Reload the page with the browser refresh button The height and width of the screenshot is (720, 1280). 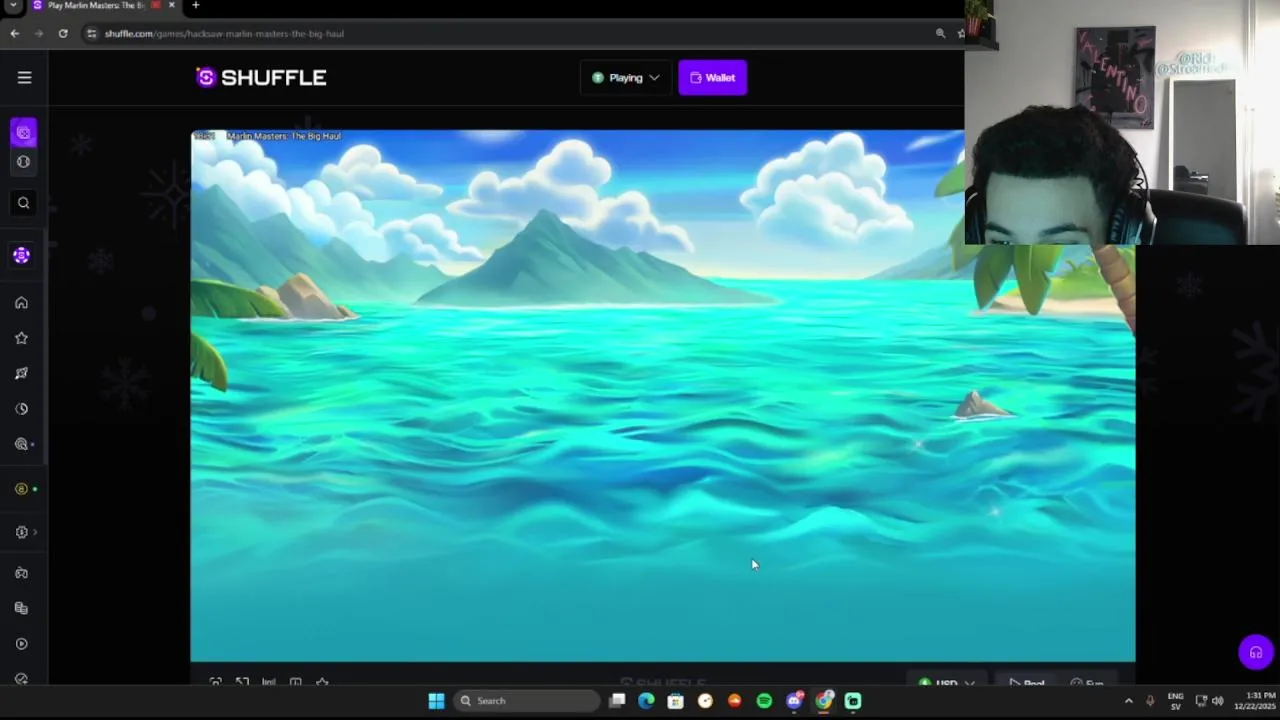coord(63,33)
